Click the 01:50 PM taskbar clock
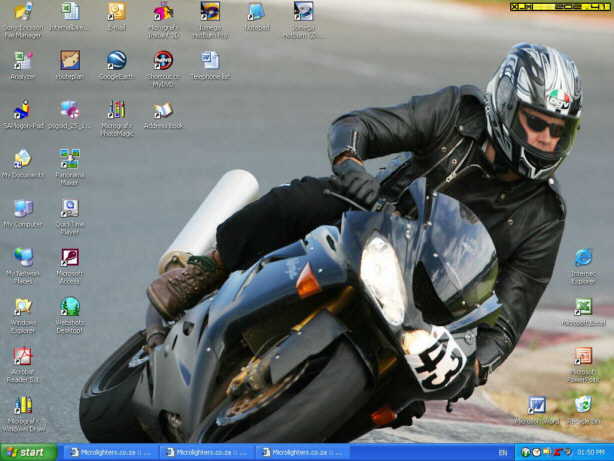This screenshot has height=461, width=614. 591,452
